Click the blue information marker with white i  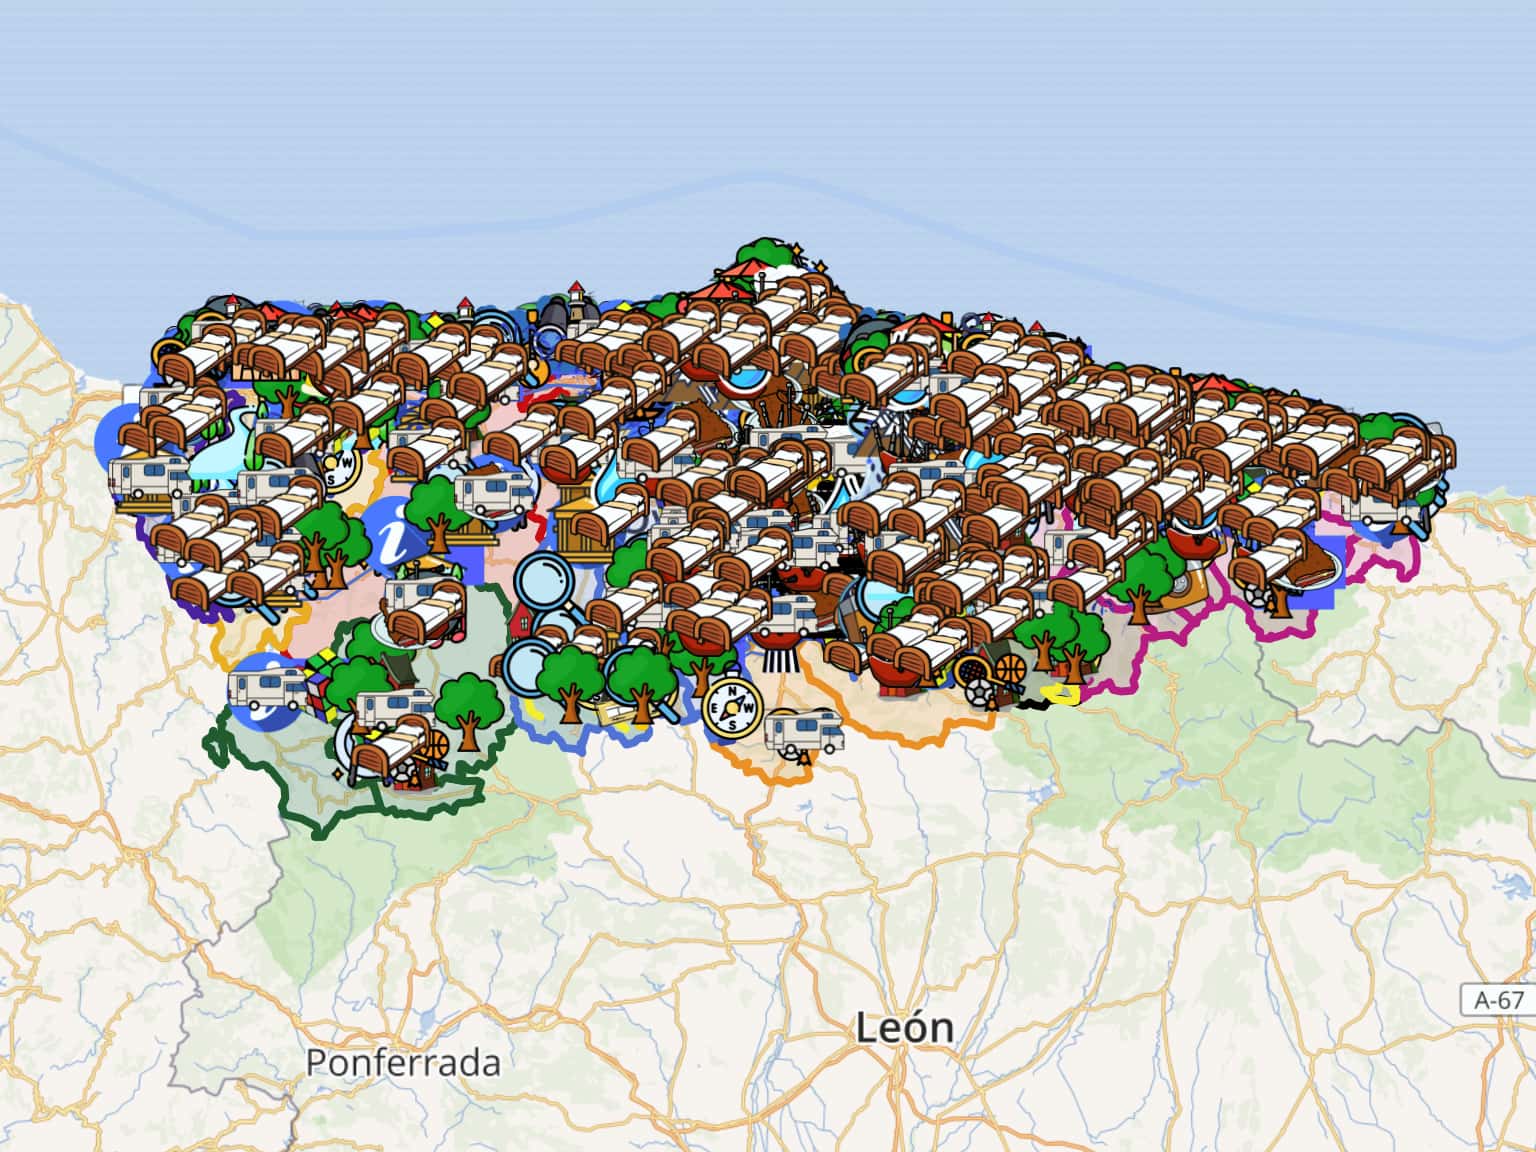click(397, 533)
